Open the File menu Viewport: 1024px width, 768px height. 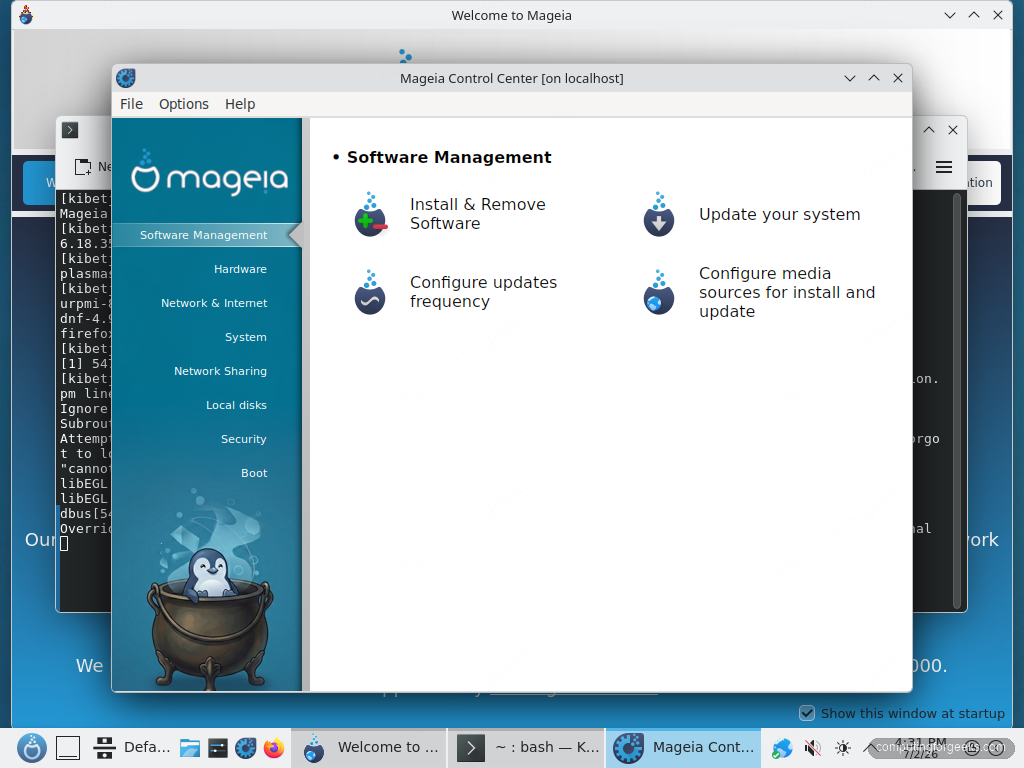[131, 104]
